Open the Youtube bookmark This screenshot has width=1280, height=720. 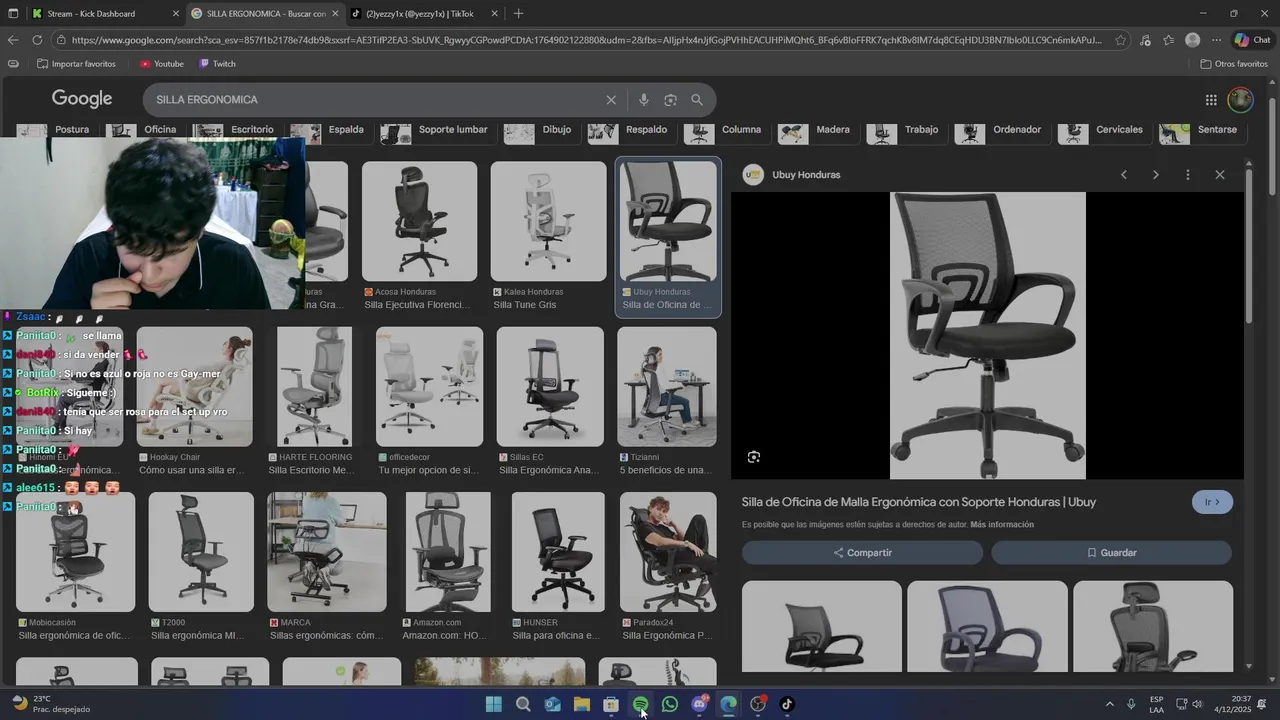(161, 64)
